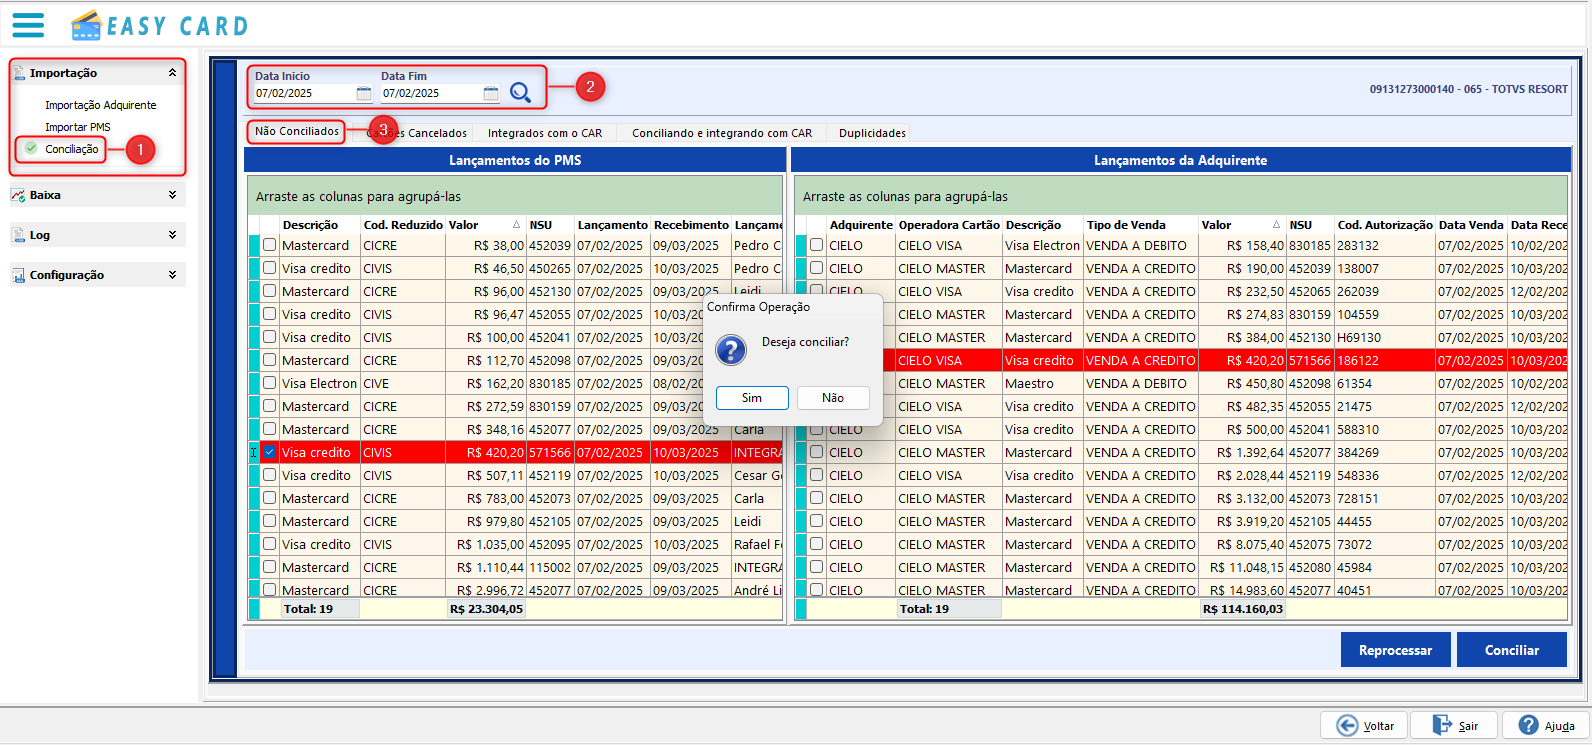
Task: Click the green check icon beside Conciliação
Action: [x=31, y=149]
